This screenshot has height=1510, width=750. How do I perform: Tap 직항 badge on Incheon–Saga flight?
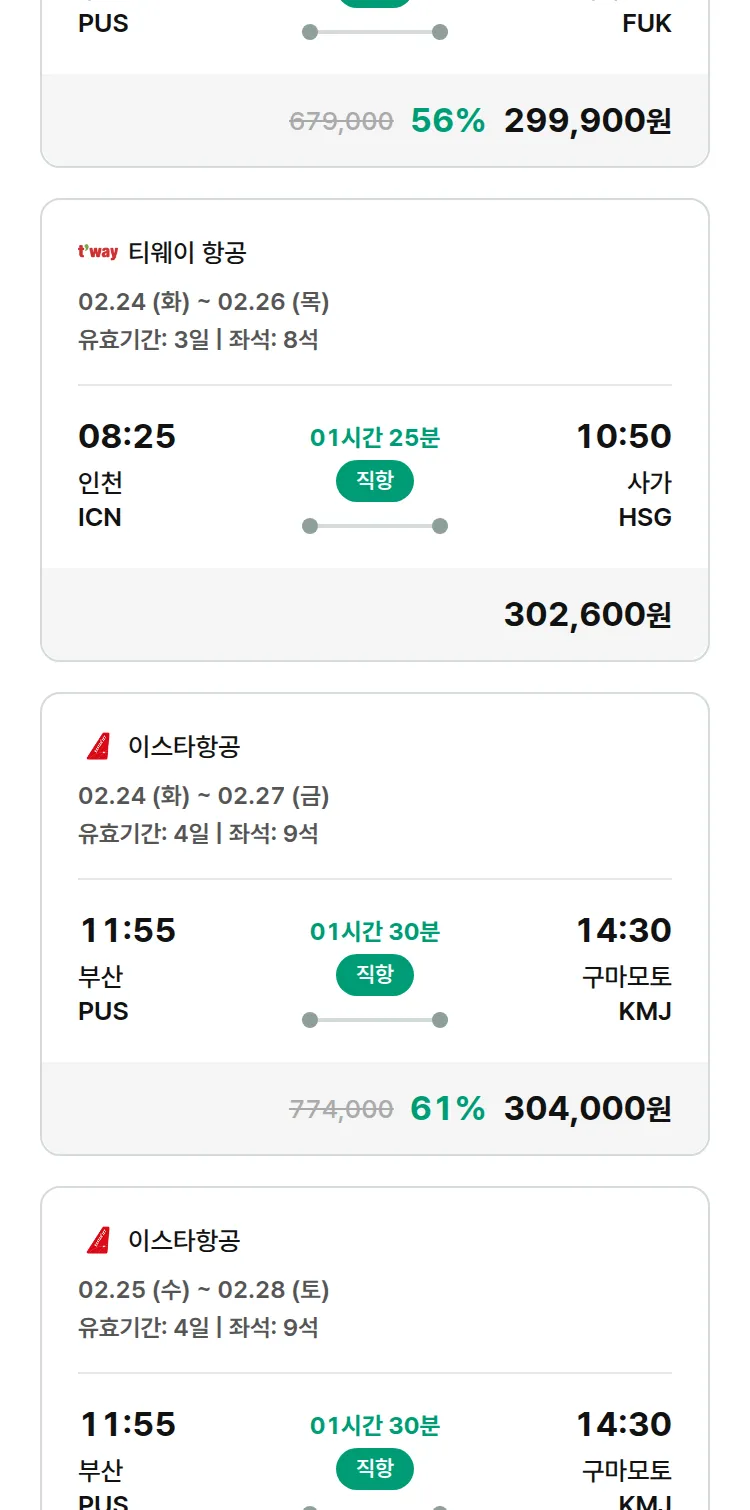374,481
